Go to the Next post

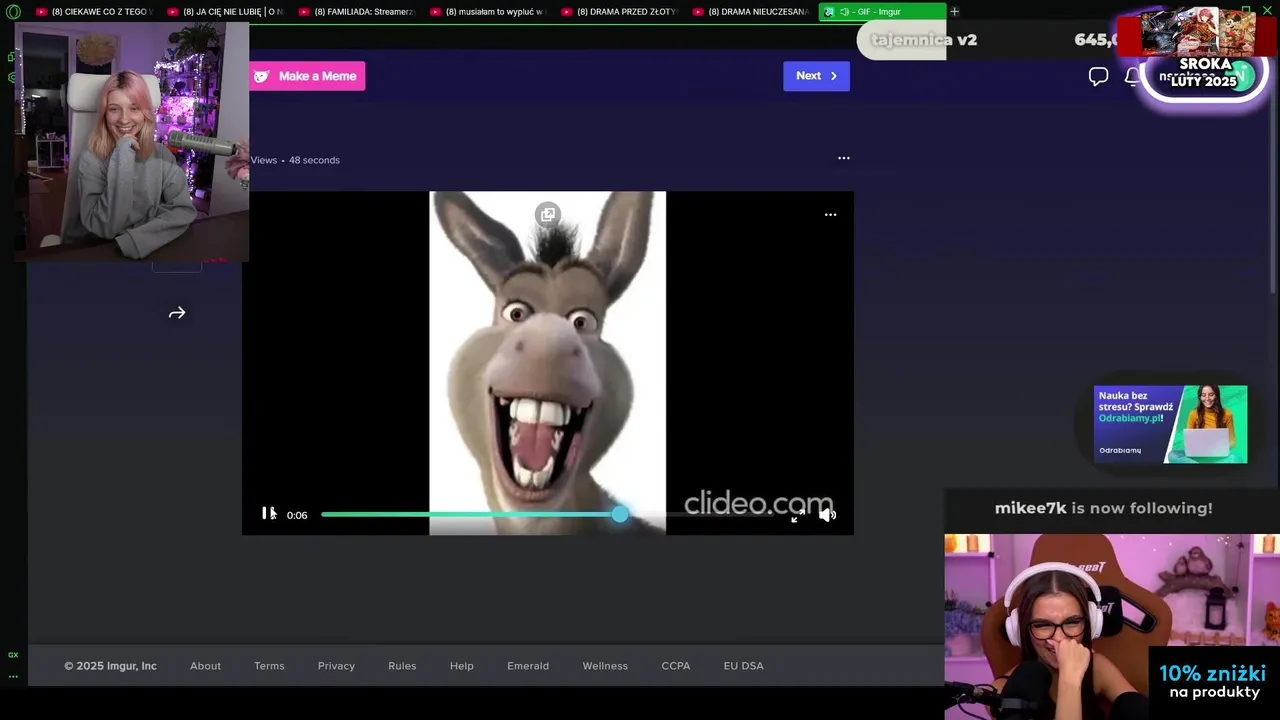coord(816,76)
